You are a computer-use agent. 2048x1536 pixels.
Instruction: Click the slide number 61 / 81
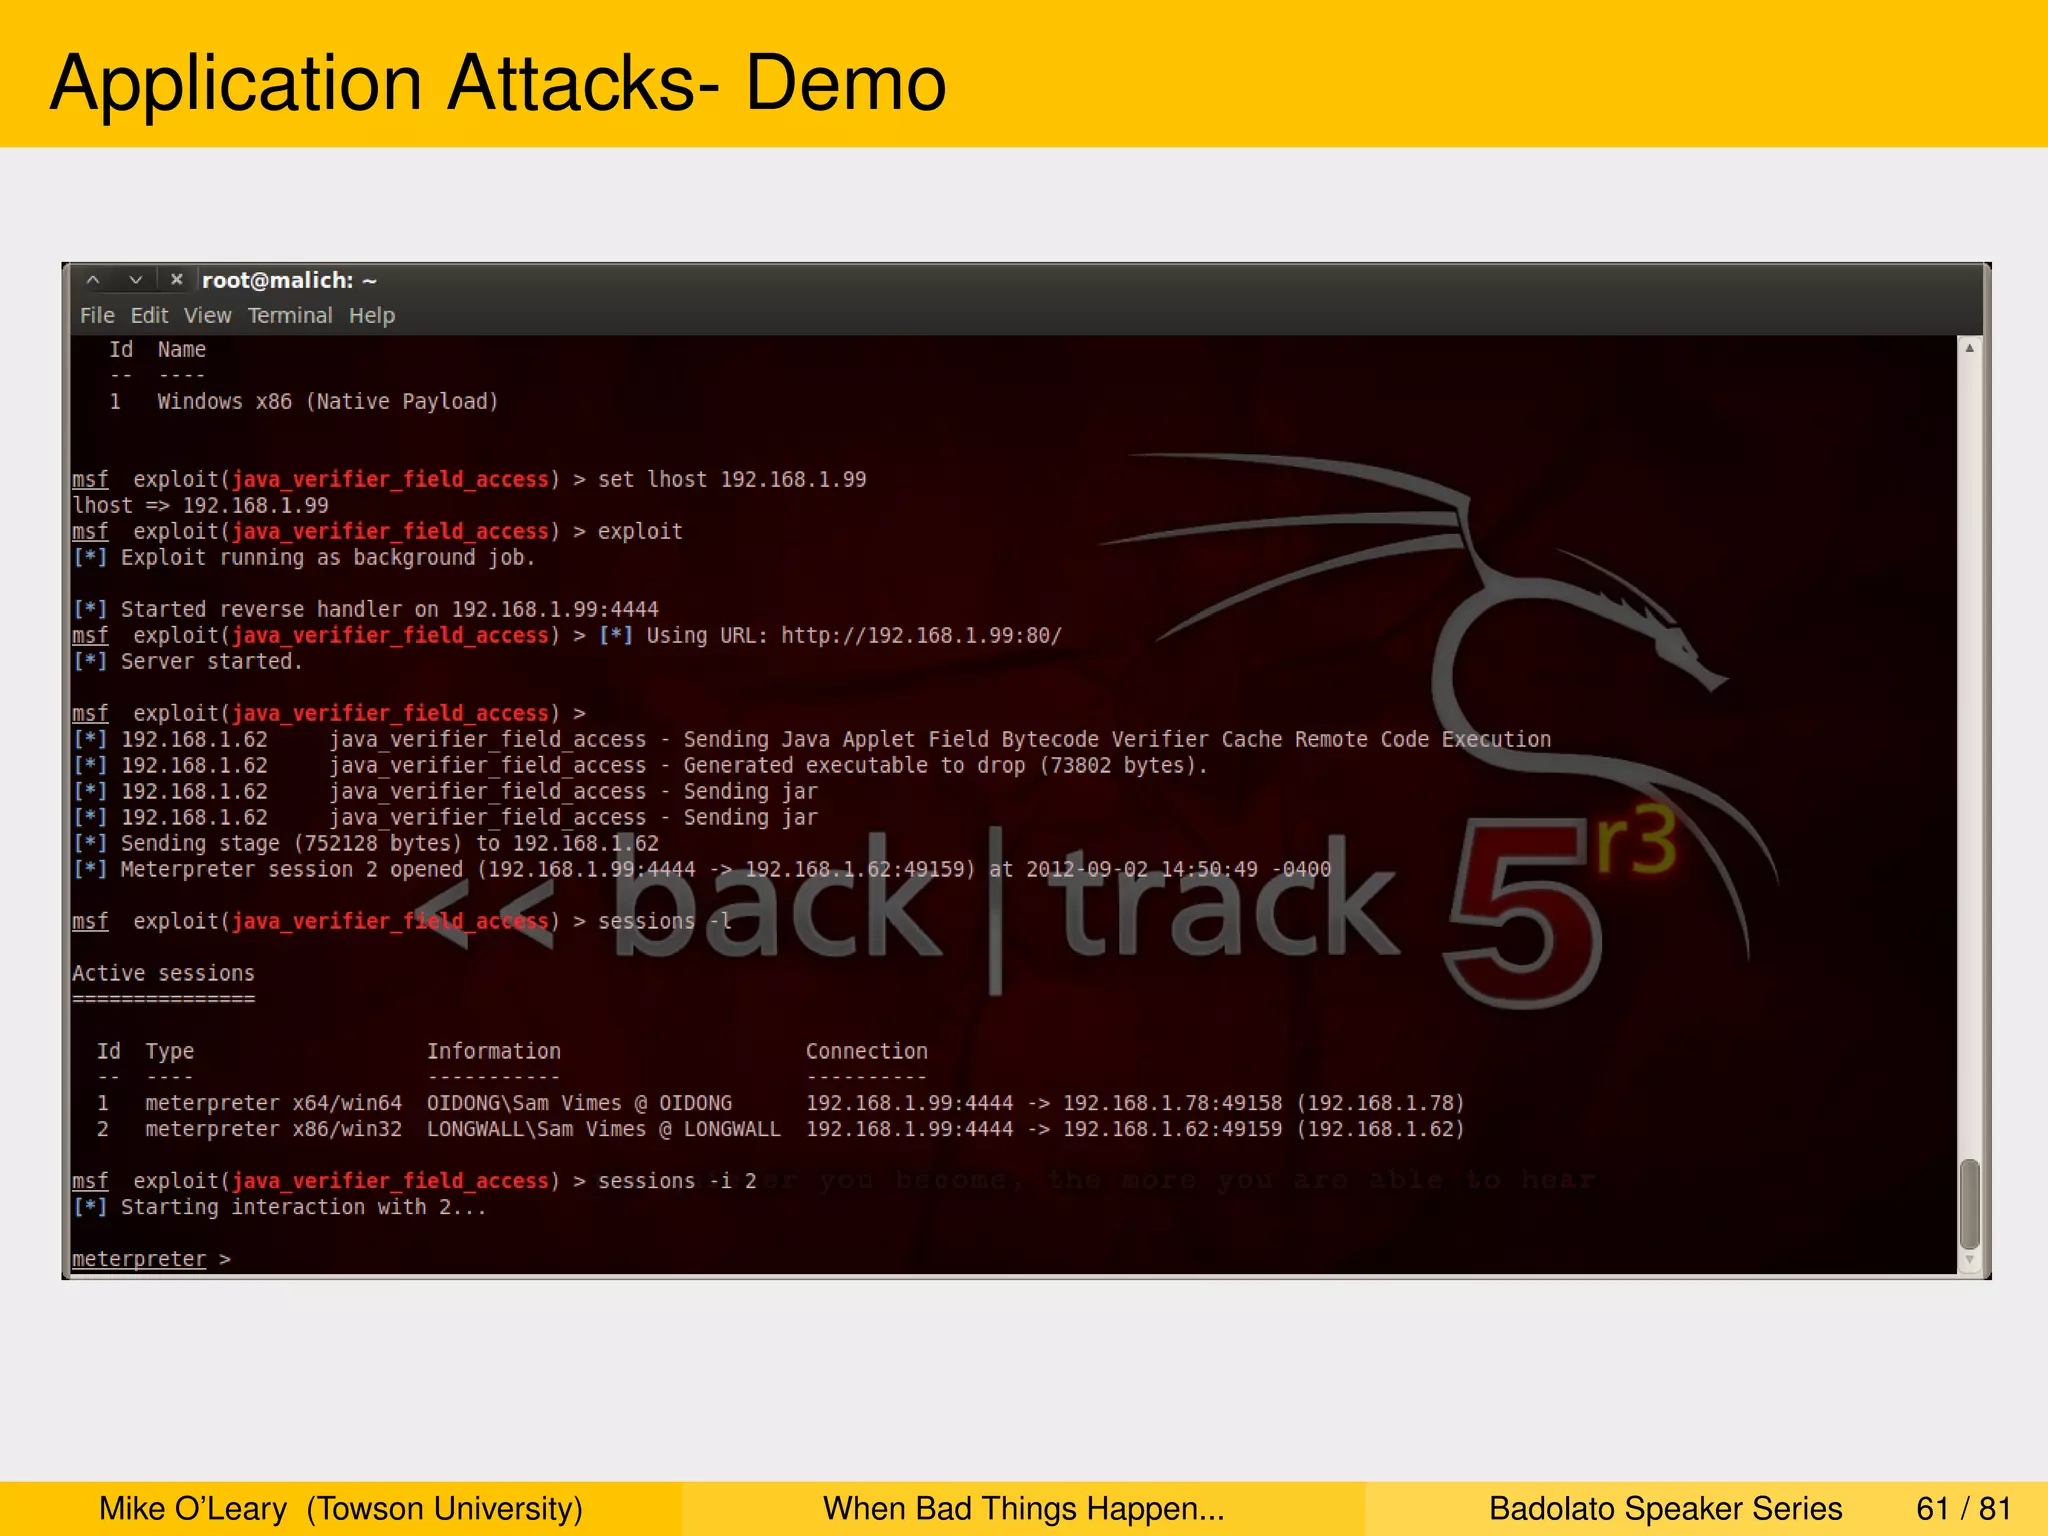click(1964, 1508)
